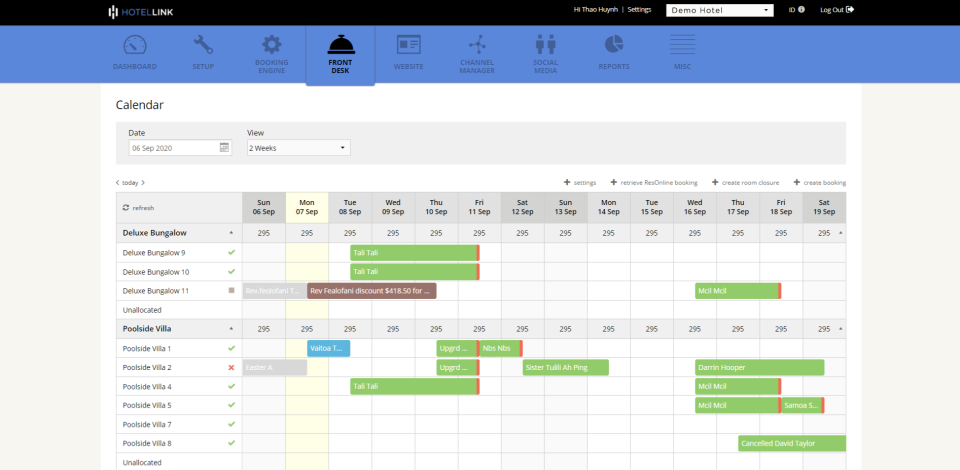The height and width of the screenshot is (470, 960).
Task: Open Upgrd booking on Poolside Villa 2
Action: (458, 367)
